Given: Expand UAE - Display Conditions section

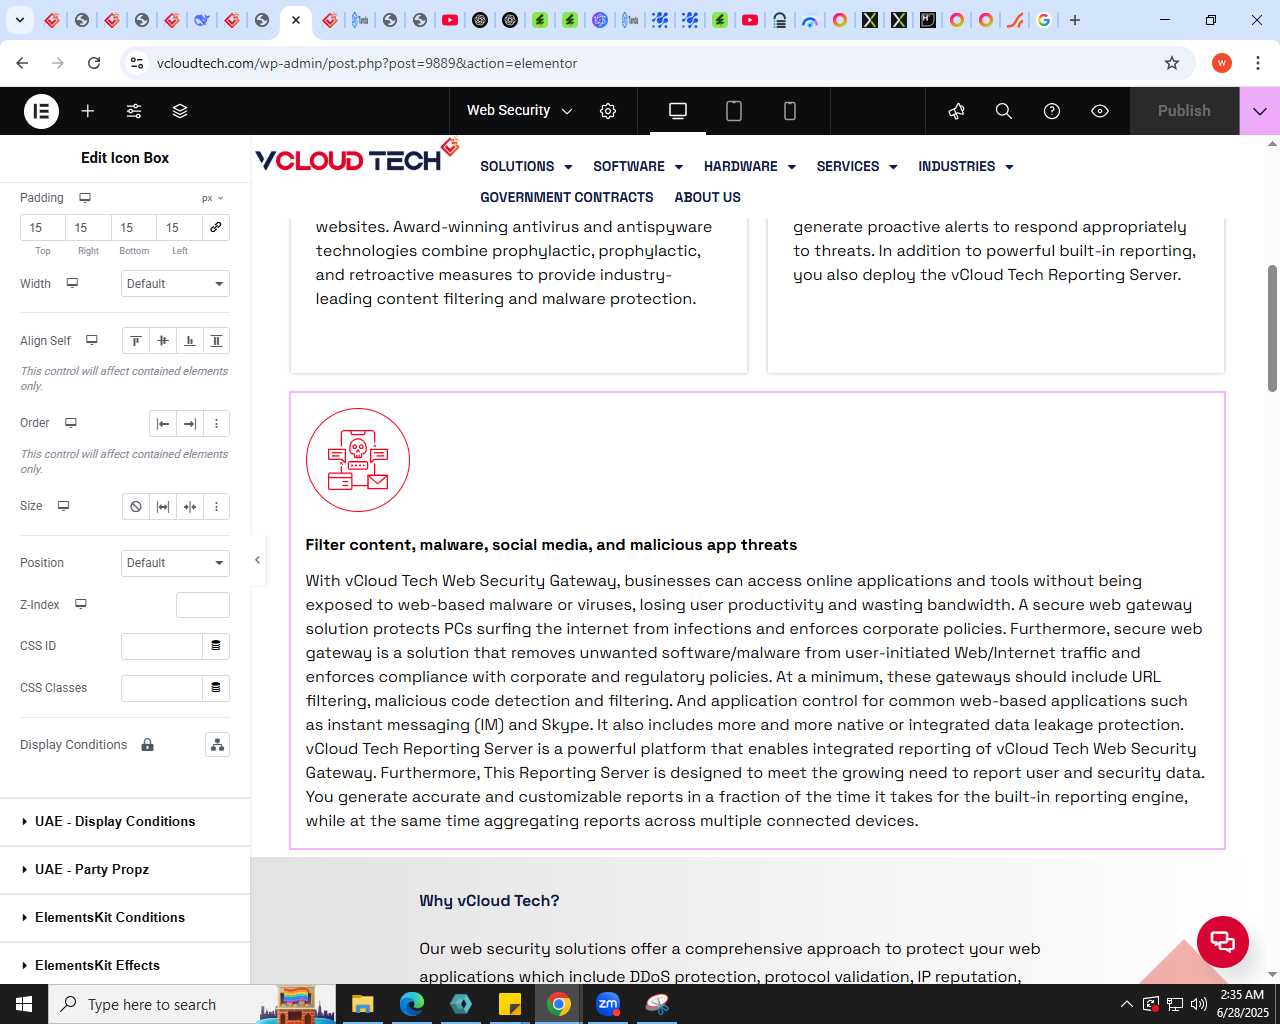Looking at the screenshot, I should tap(125, 822).
